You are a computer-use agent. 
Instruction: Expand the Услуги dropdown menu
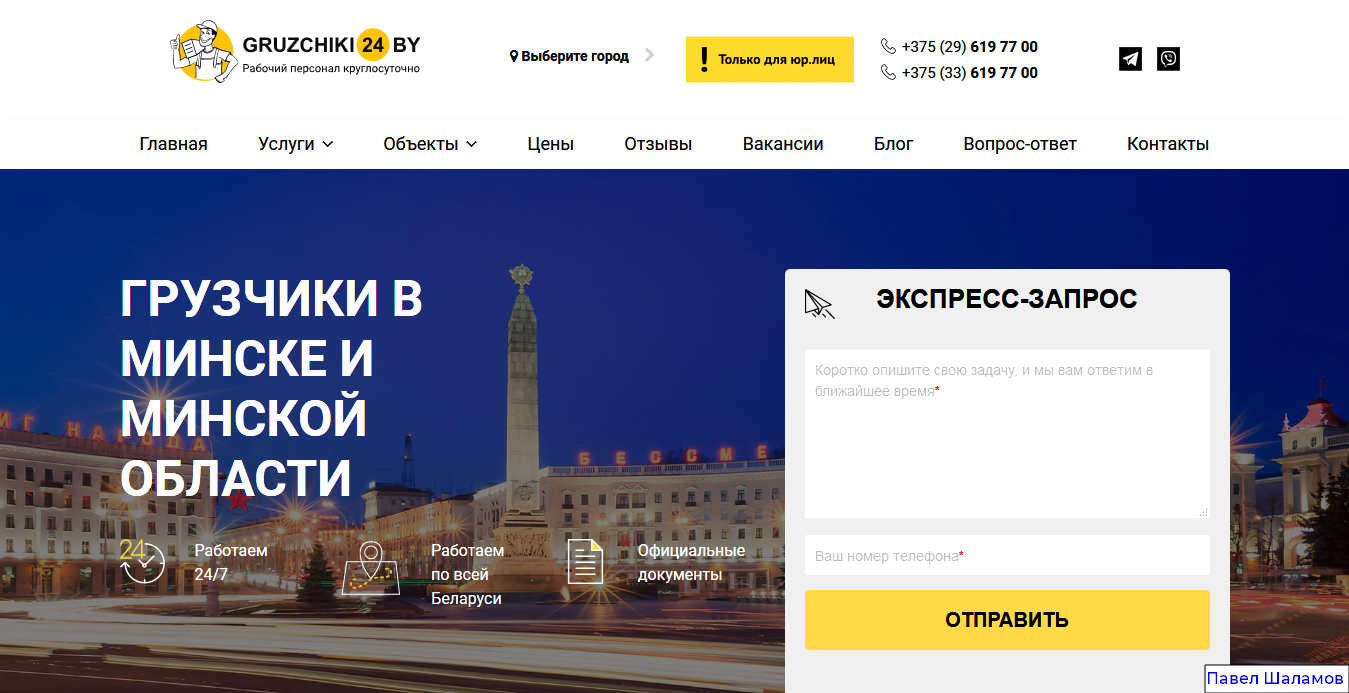295,144
